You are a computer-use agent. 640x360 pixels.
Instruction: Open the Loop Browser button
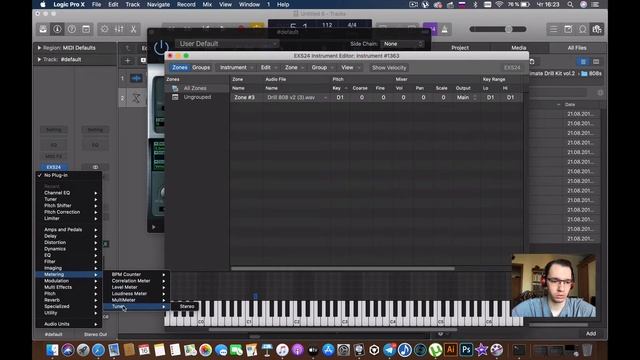[x=582, y=29]
